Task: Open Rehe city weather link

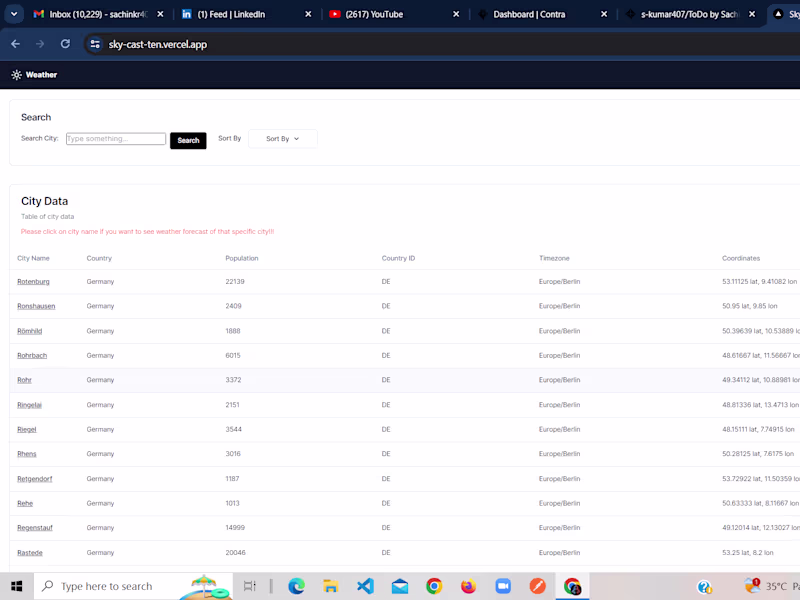Action: pyautogui.click(x=25, y=504)
